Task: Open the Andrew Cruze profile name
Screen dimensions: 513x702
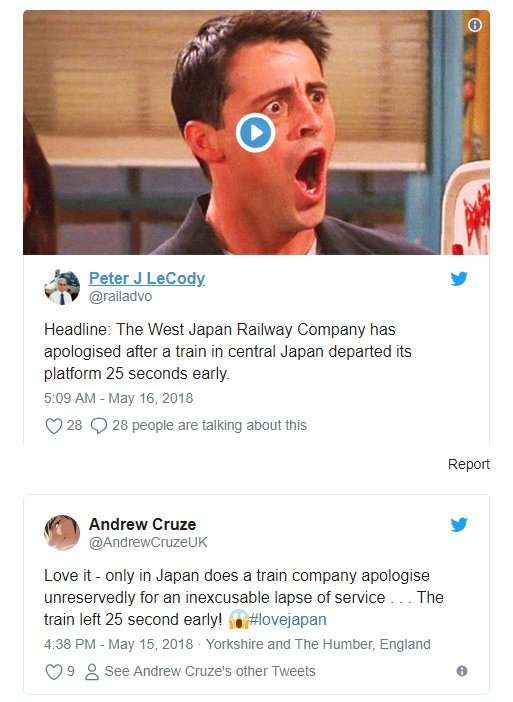Action: coord(142,524)
